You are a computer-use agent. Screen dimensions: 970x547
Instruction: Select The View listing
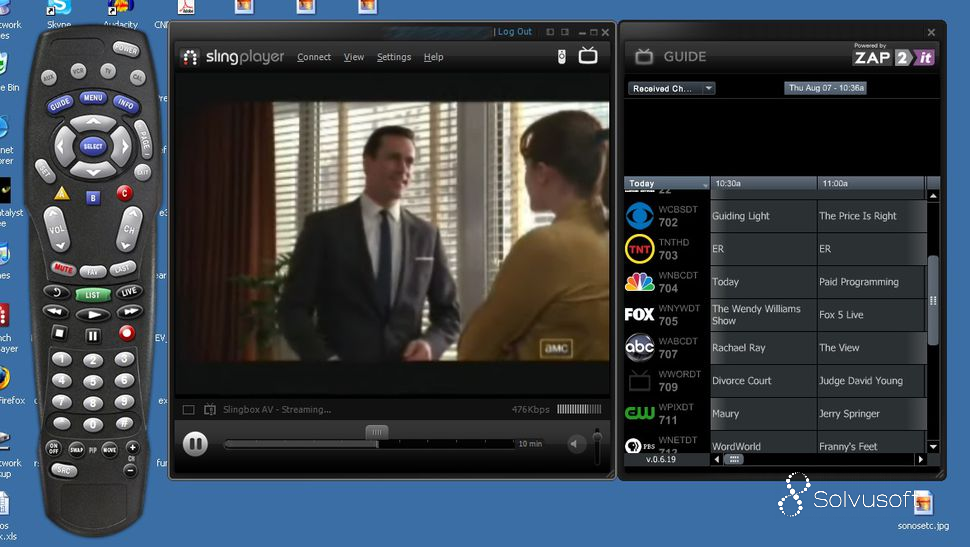(871, 348)
